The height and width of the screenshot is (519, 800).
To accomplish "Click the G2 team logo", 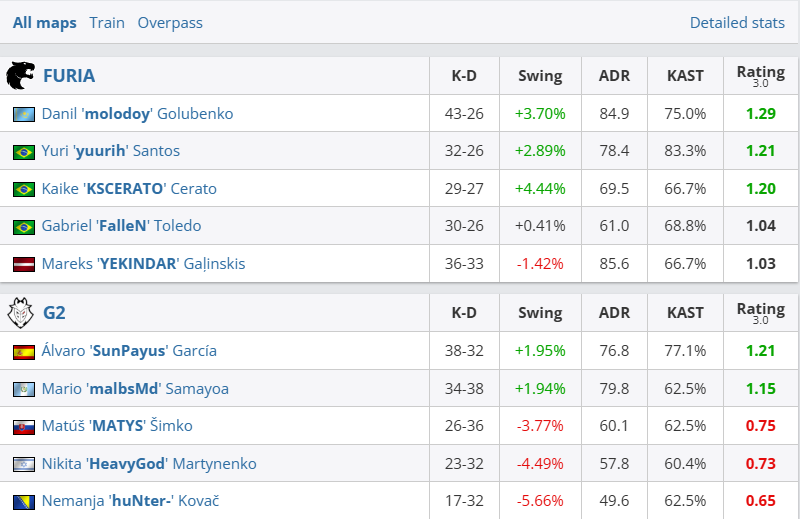I will pos(21,313).
